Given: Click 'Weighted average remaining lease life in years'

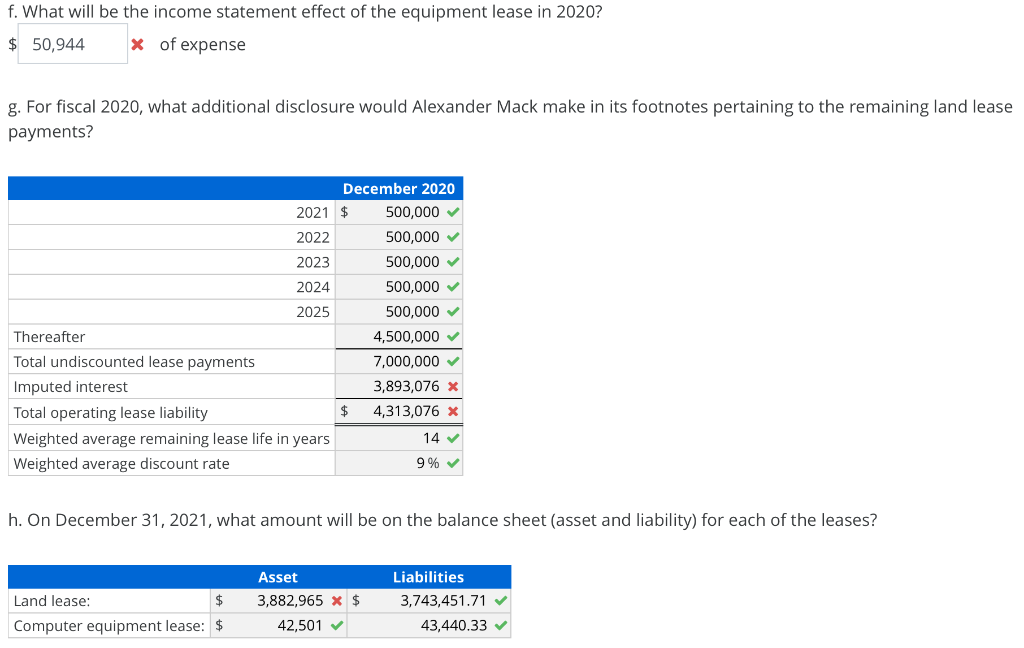Looking at the screenshot, I should point(171,439).
